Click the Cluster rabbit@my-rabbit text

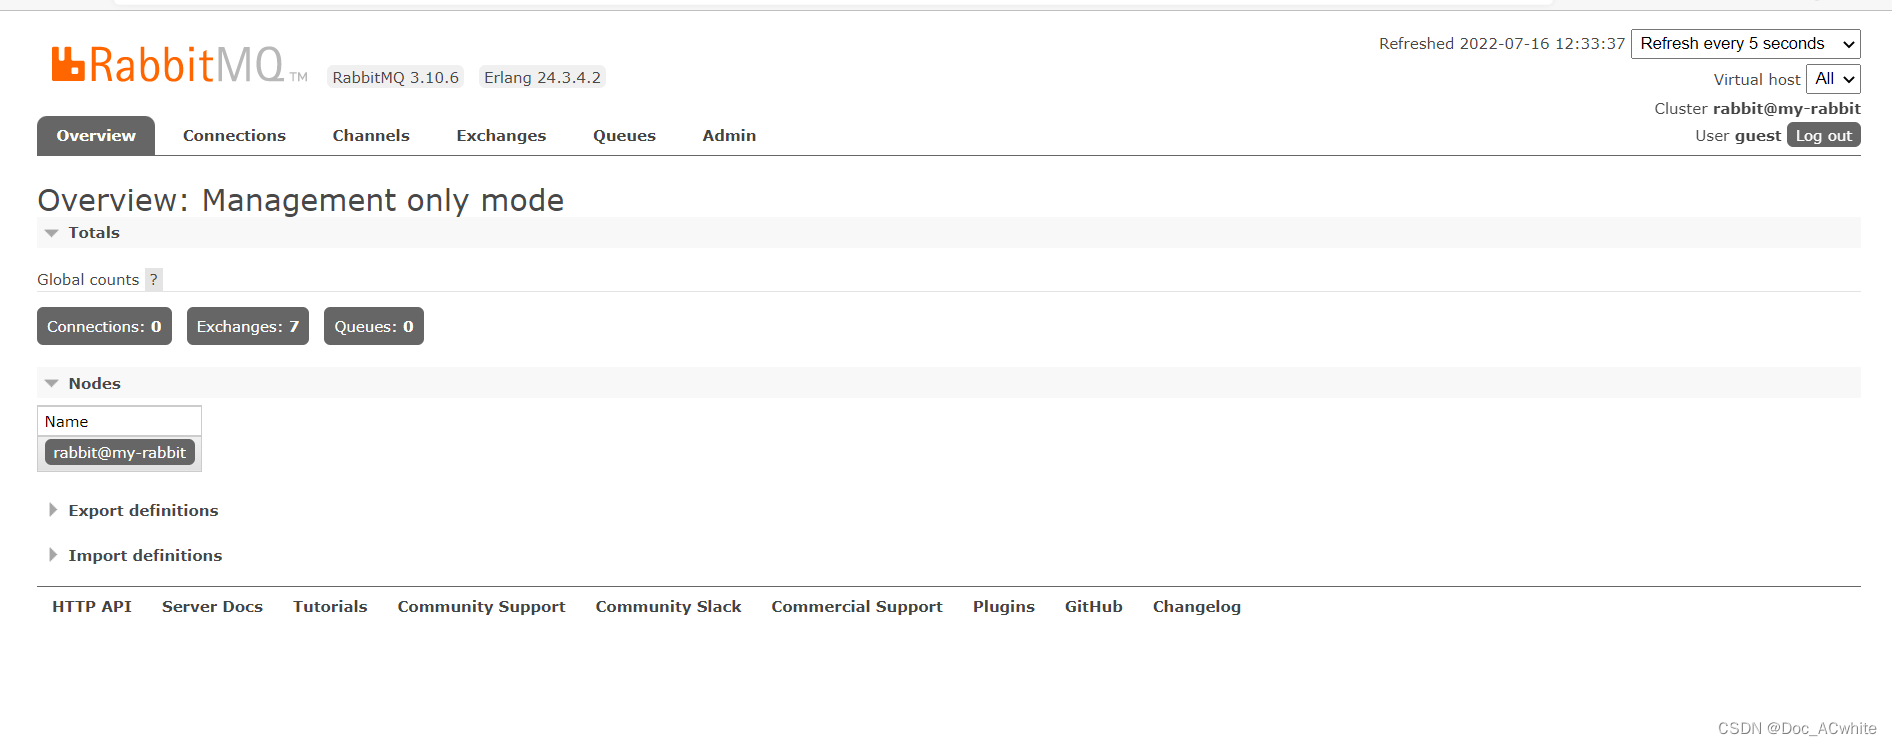click(x=1757, y=109)
